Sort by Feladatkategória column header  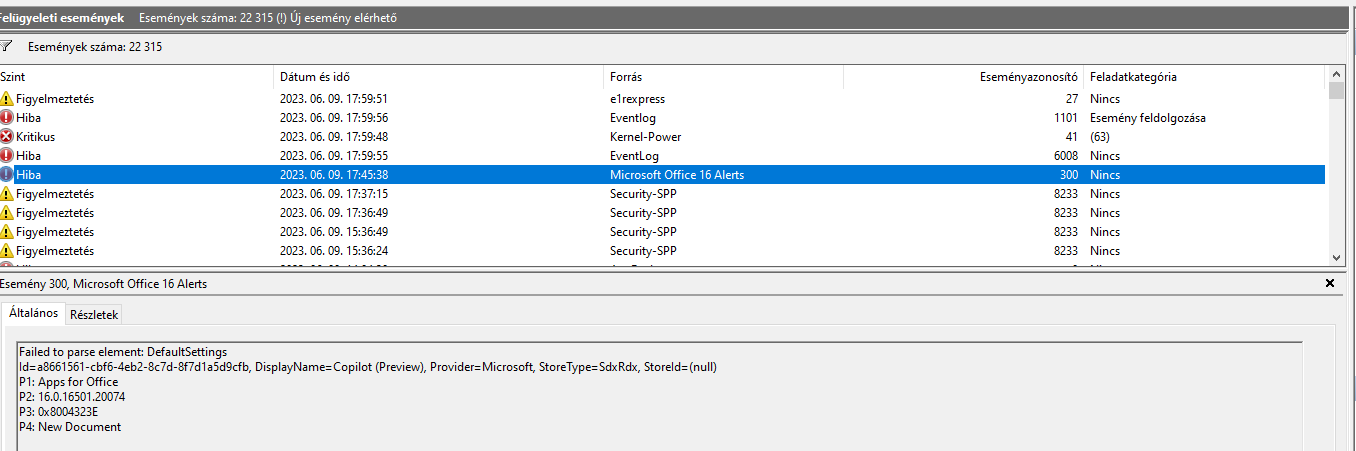tap(1203, 77)
